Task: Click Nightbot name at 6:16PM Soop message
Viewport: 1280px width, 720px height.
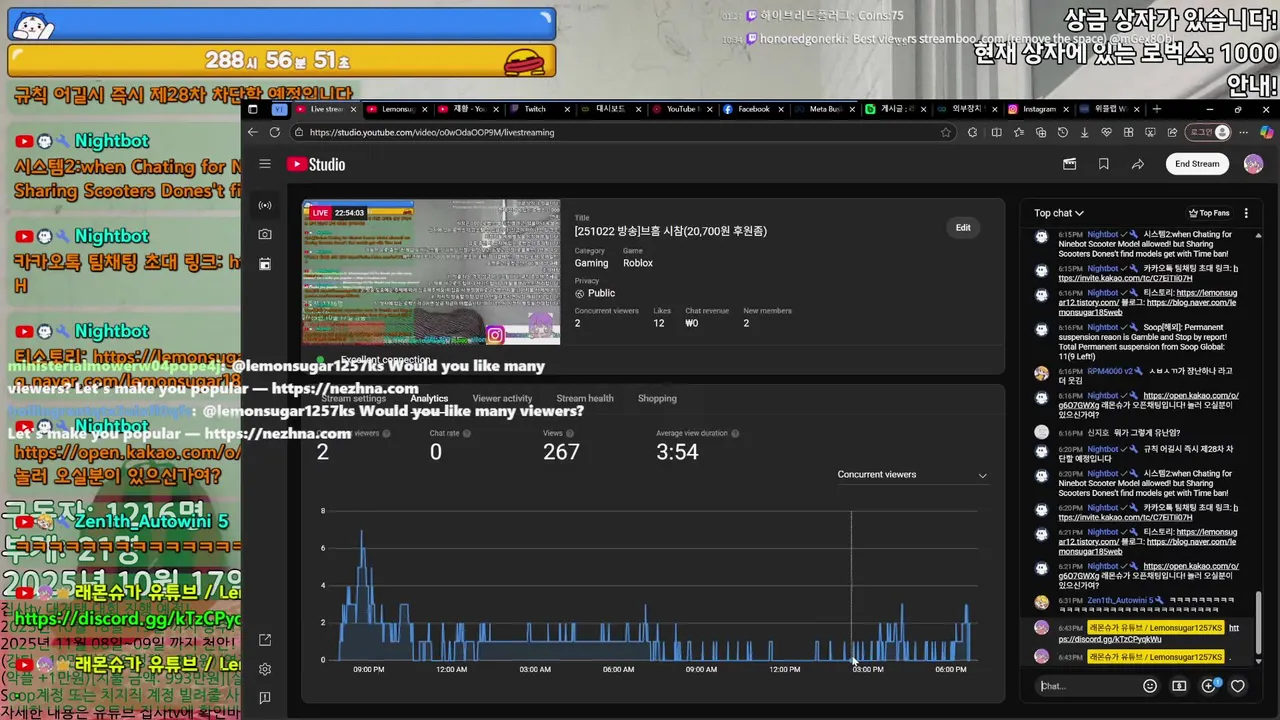Action: (1103, 327)
